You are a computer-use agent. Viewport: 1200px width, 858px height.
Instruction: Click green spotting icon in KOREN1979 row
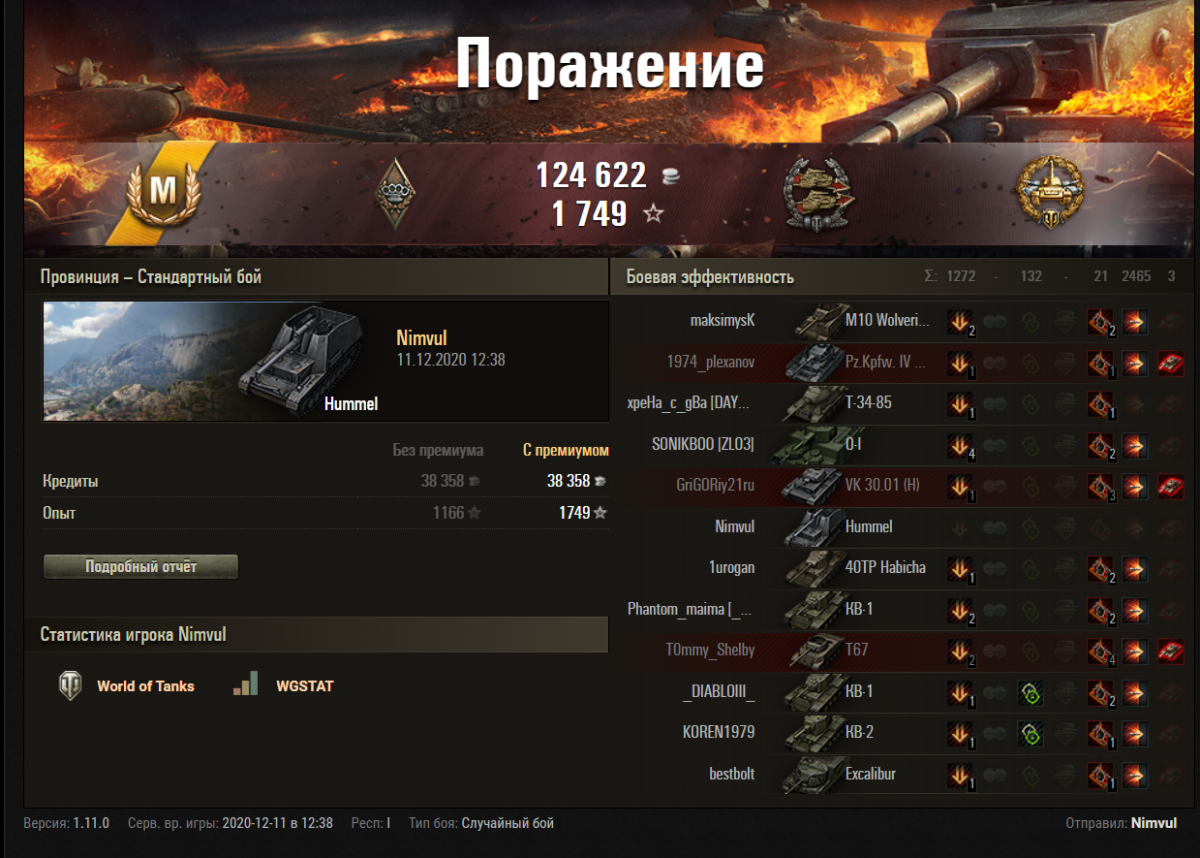click(1031, 733)
